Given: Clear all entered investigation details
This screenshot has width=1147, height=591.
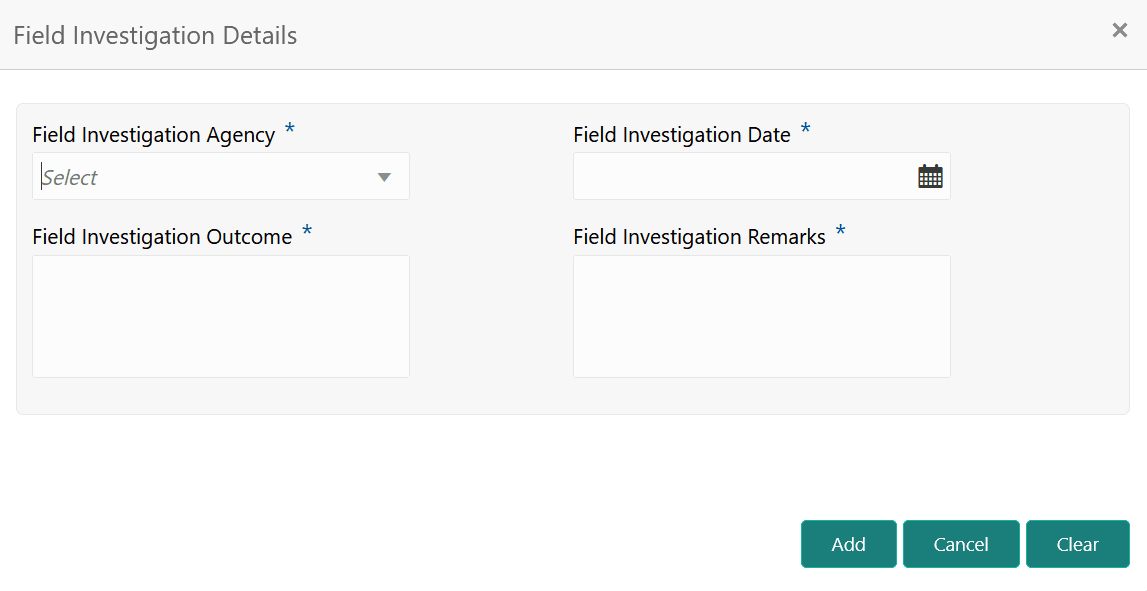Looking at the screenshot, I should tap(1077, 543).
